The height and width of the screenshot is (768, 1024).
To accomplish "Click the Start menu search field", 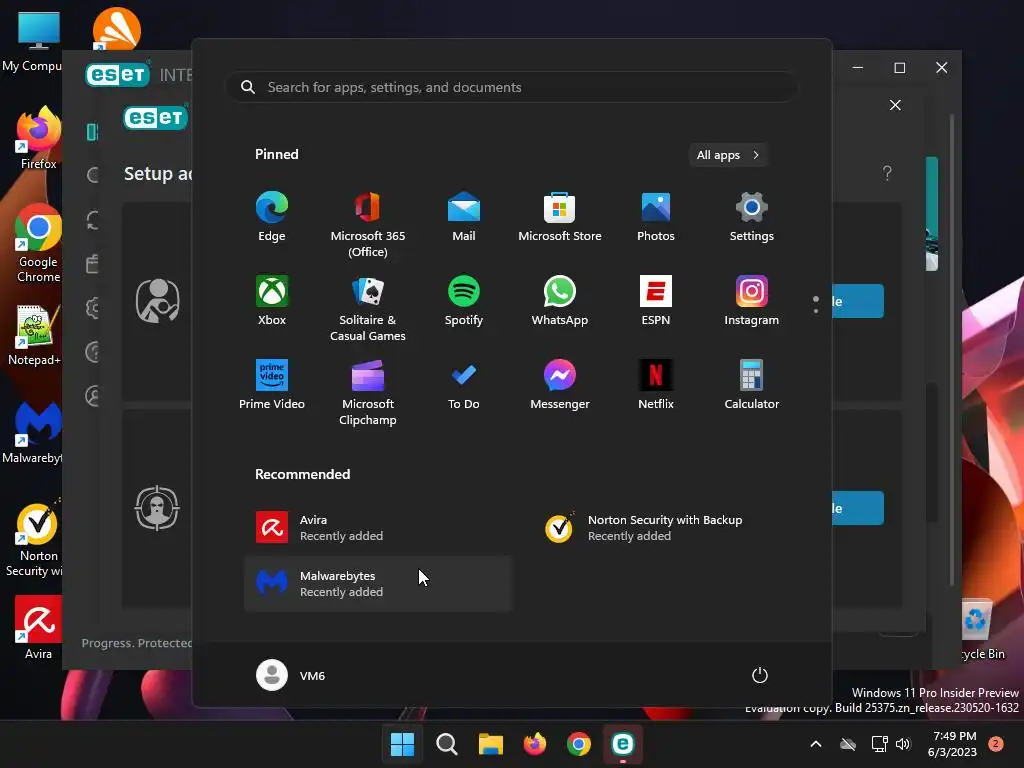I will (x=512, y=87).
